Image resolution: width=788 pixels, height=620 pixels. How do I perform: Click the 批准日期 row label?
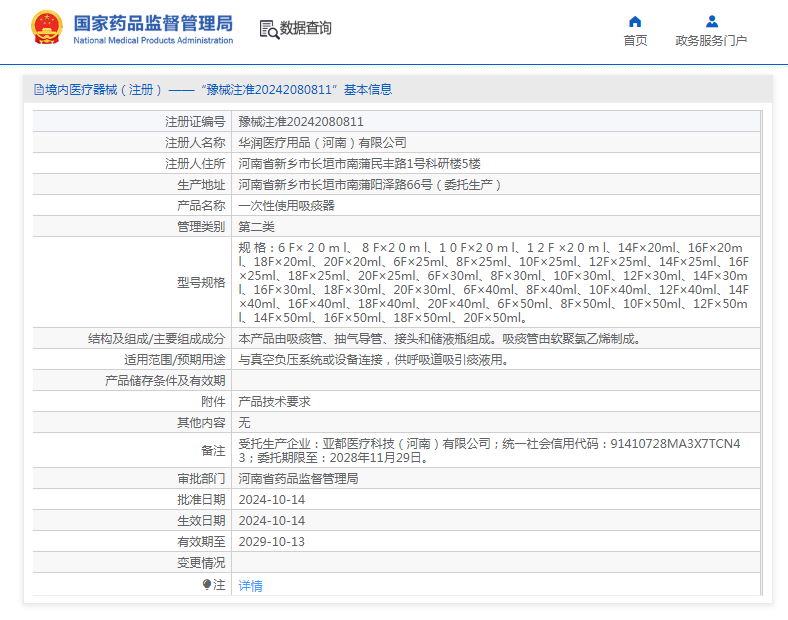click(x=201, y=500)
